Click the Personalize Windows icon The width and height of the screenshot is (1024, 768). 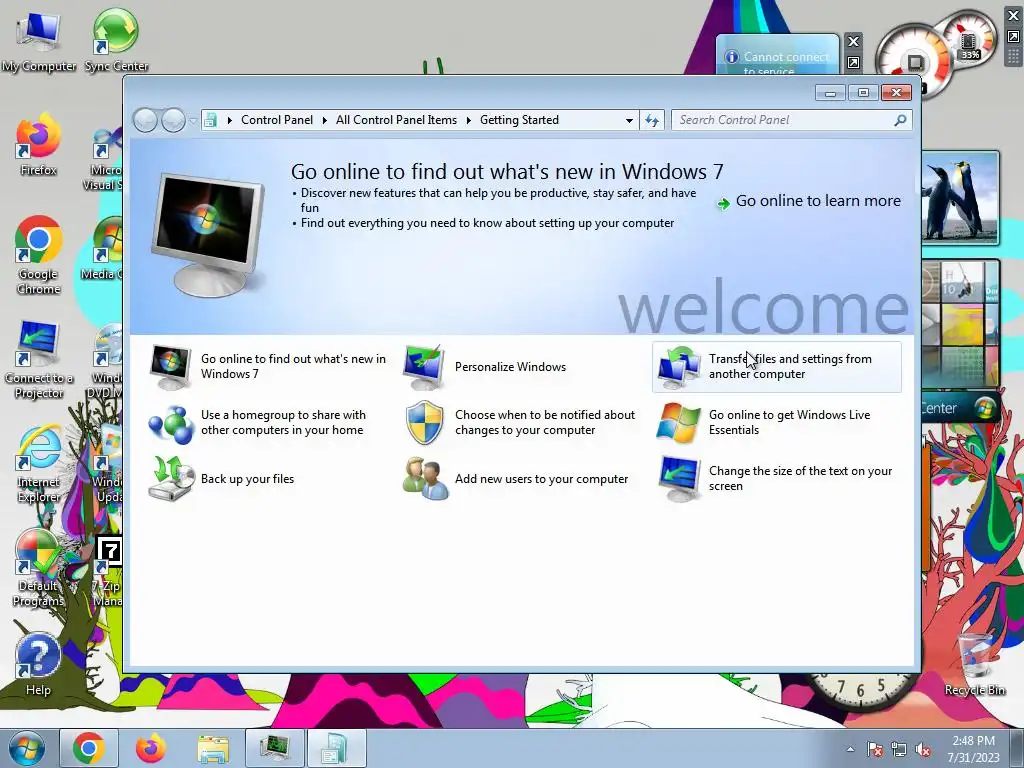pyautogui.click(x=424, y=367)
